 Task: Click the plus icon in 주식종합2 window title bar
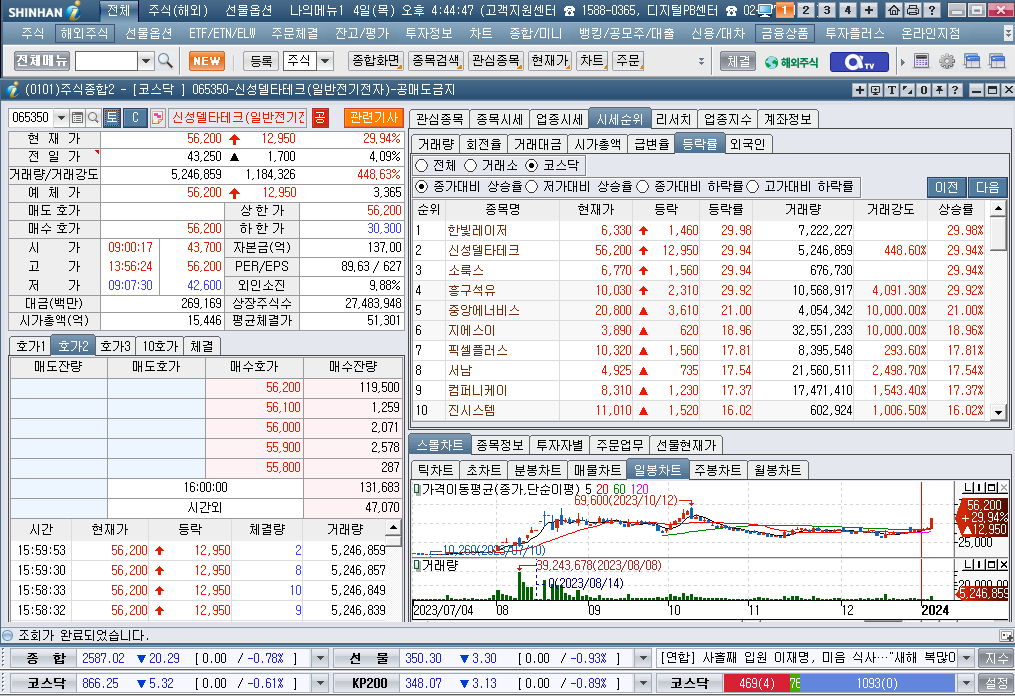point(860,90)
